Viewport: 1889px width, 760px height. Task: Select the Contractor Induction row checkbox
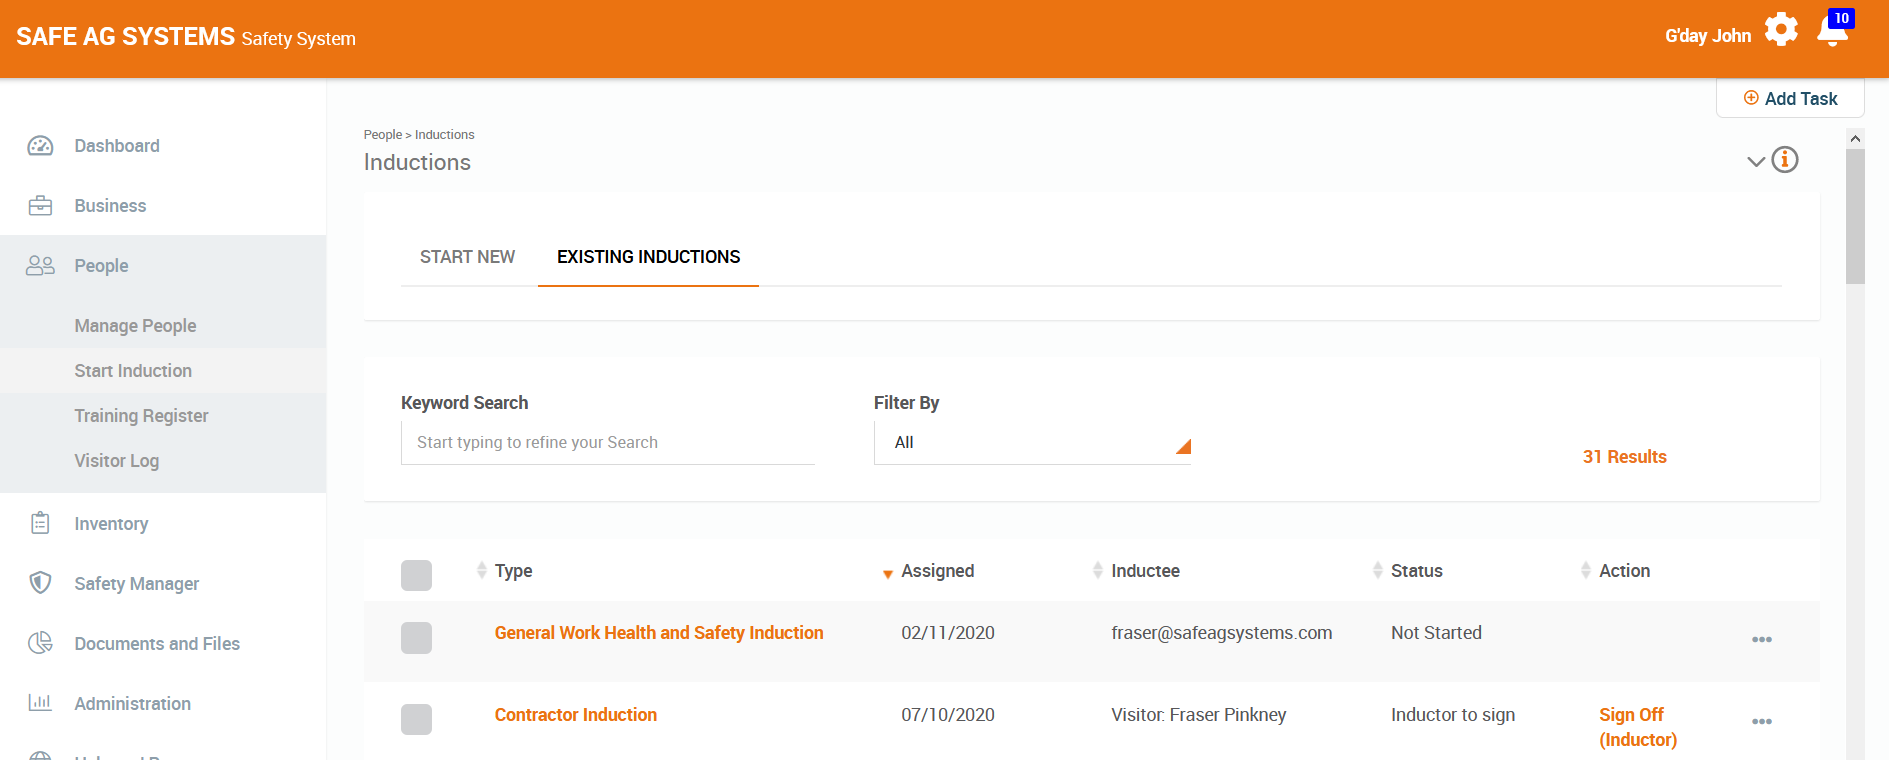click(x=416, y=719)
